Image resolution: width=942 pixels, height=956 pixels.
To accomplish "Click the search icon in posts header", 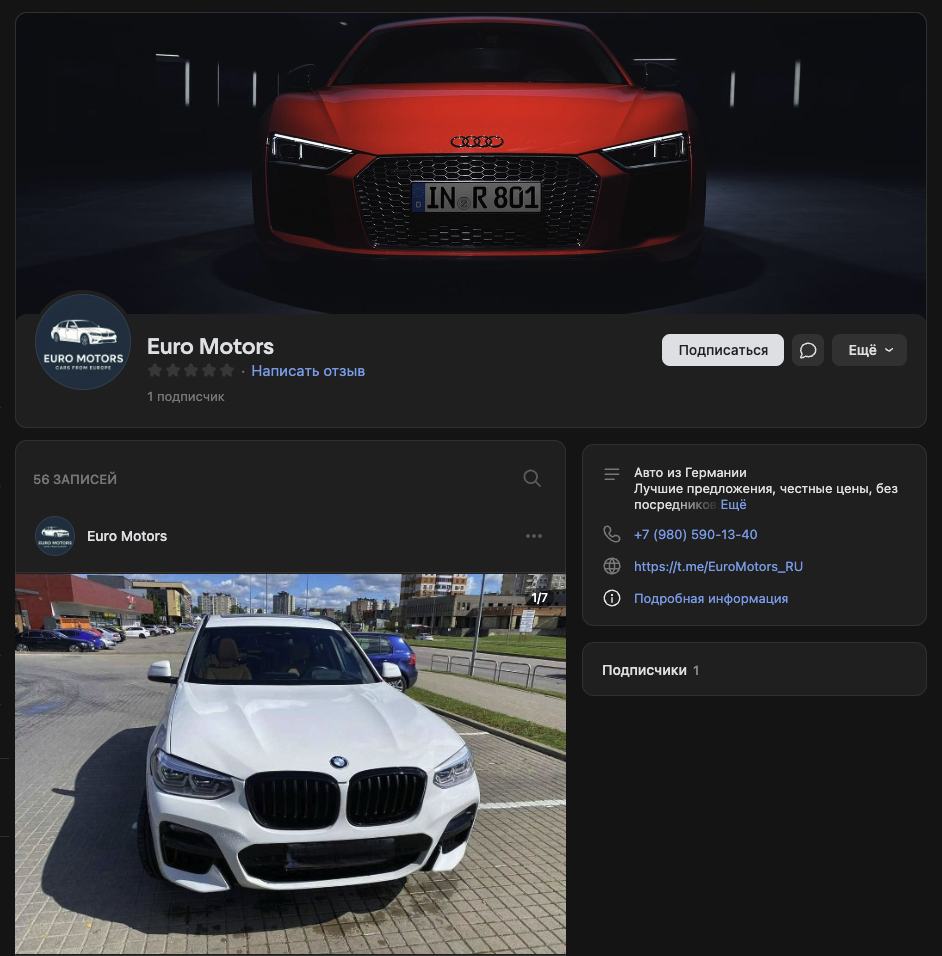I will pos(532,478).
